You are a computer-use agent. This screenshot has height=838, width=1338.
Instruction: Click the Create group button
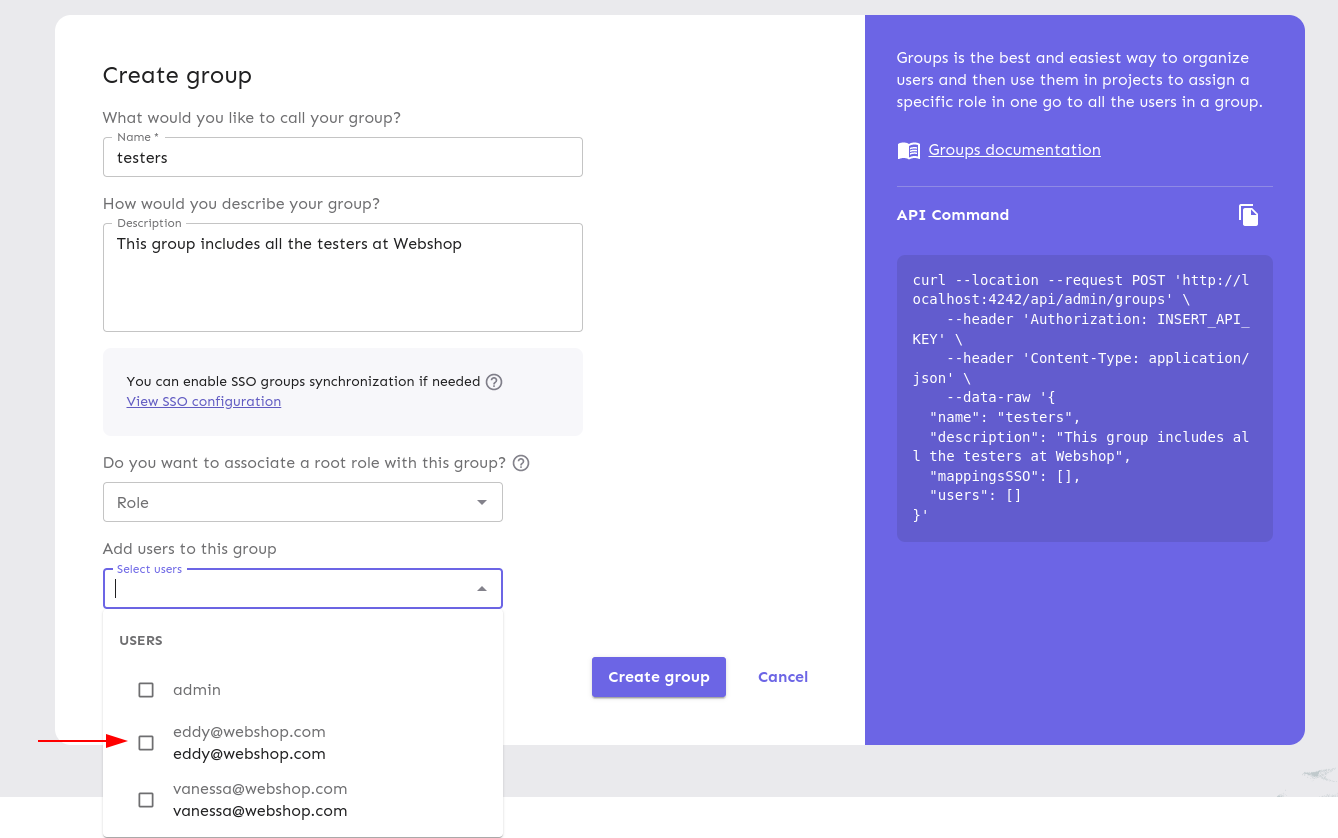pyautogui.click(x=658, y=677)
